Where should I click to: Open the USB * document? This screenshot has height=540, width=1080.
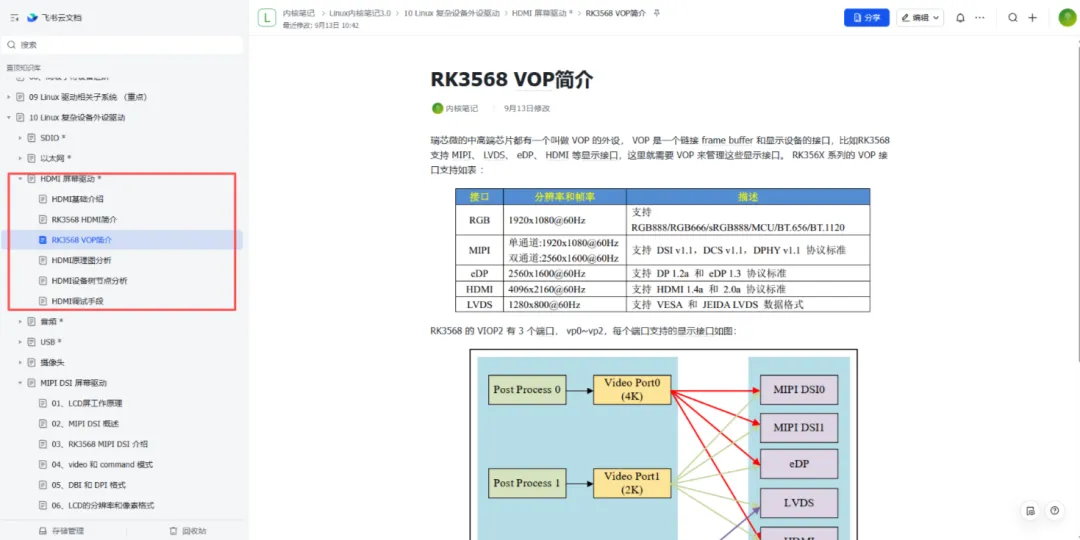51,342
